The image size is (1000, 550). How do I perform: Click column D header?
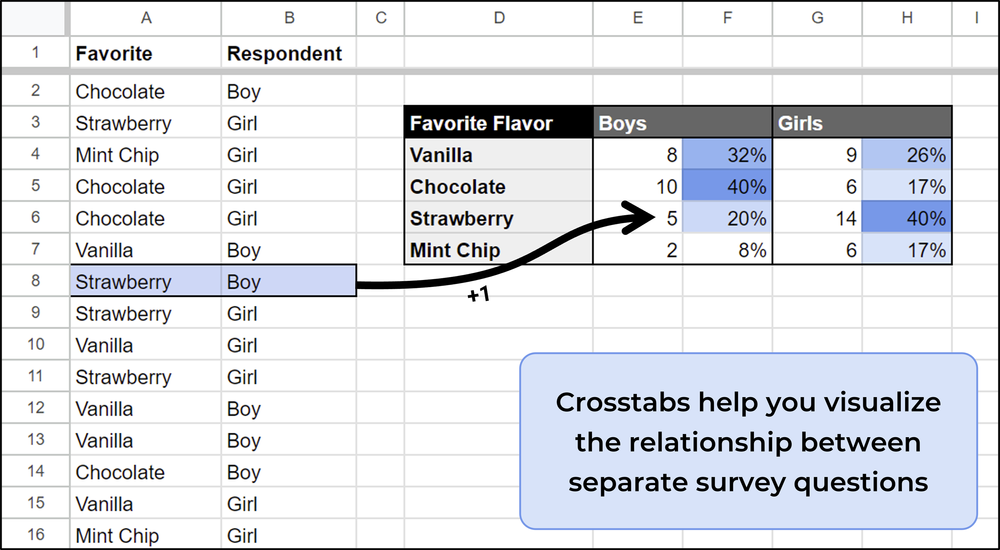click(x=498, y=18)
